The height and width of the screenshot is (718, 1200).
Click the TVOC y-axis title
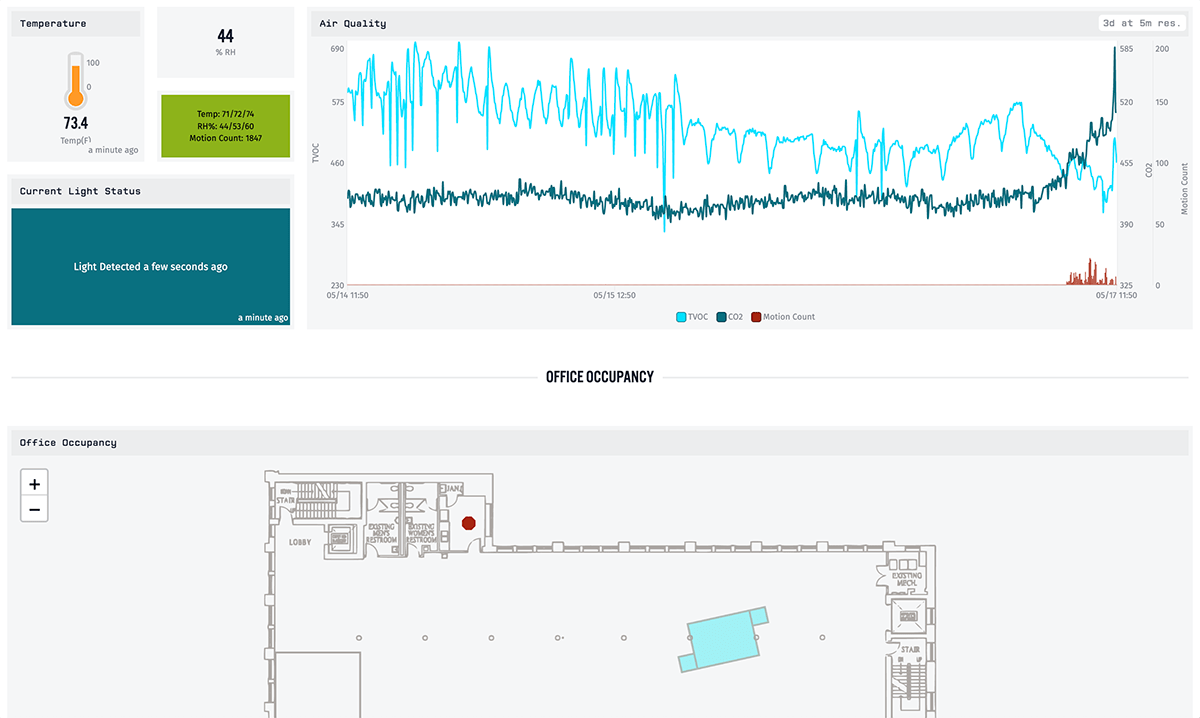(x=316, y=153)
